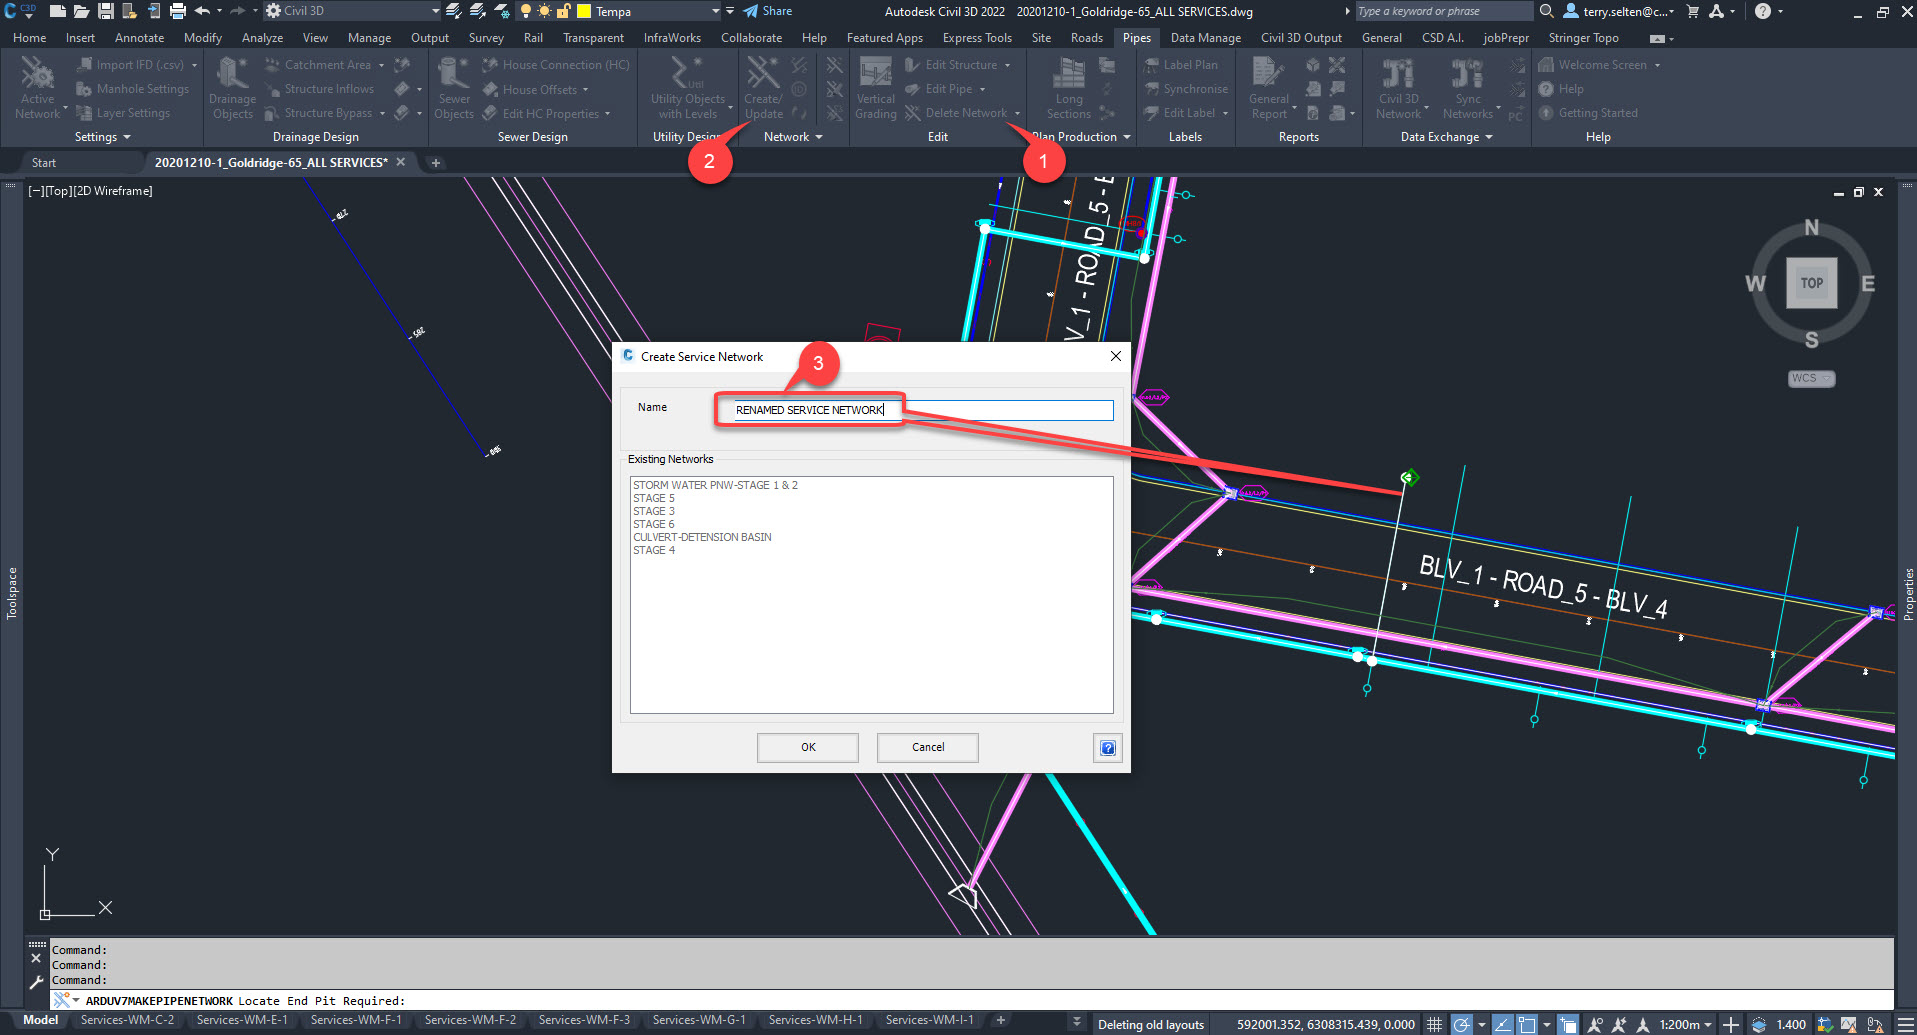Open the Vertical Grading tool
This screenshot has width=1917, height=1035.
pyautogui.click(x=876, y=87)
